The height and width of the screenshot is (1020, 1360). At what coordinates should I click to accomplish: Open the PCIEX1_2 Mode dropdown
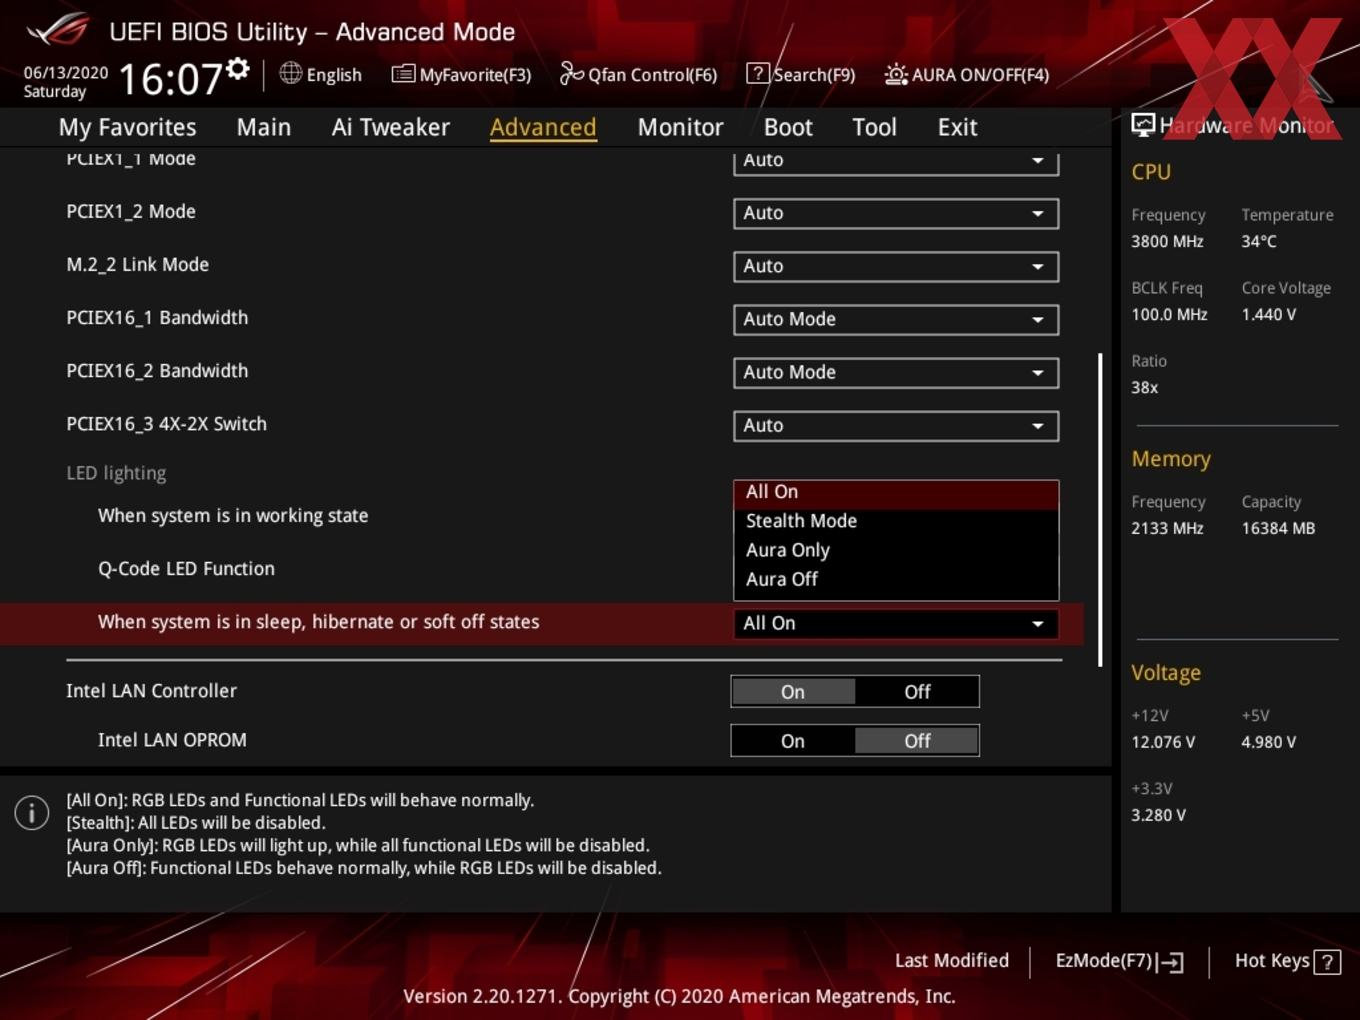tap(896, 213)
